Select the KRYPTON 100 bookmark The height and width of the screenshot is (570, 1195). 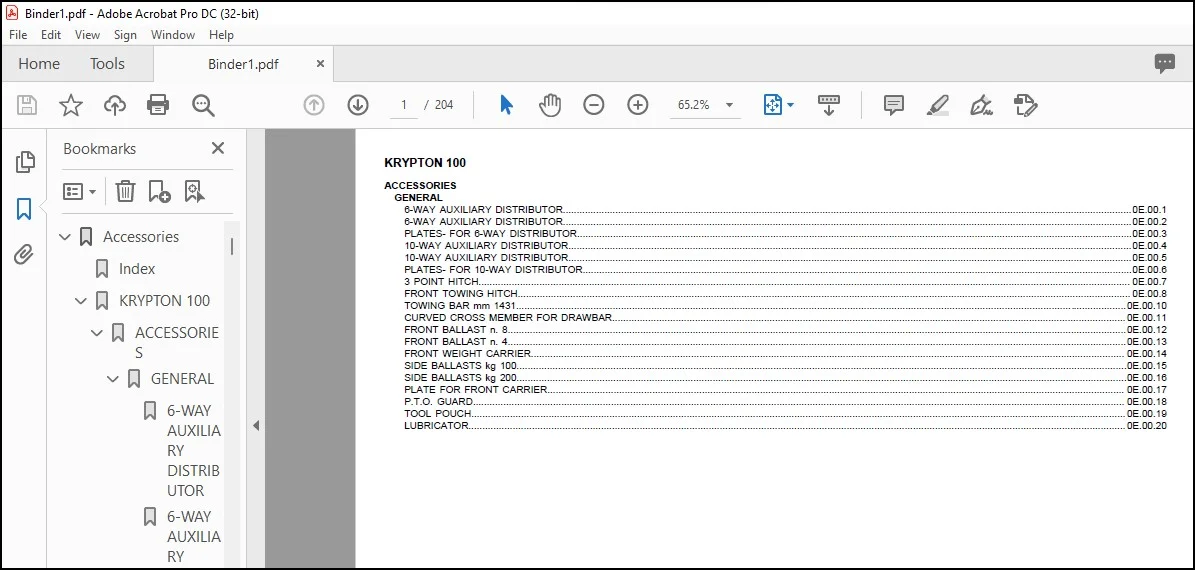[165, 301]
